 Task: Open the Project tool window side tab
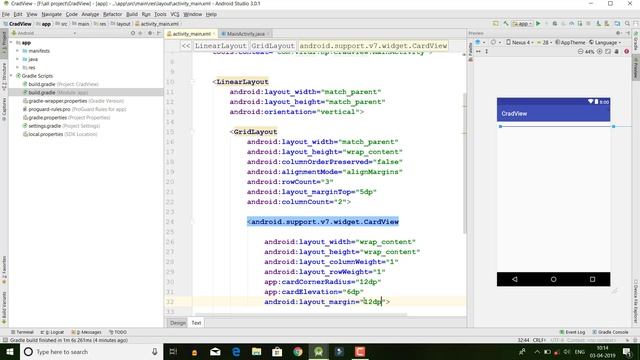point(4,44)
